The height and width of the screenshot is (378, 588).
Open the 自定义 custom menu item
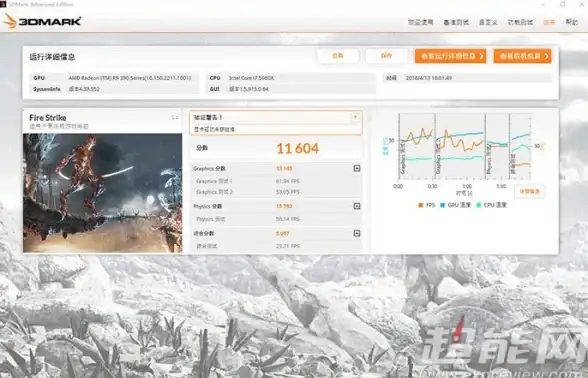(x=488, y=22)
